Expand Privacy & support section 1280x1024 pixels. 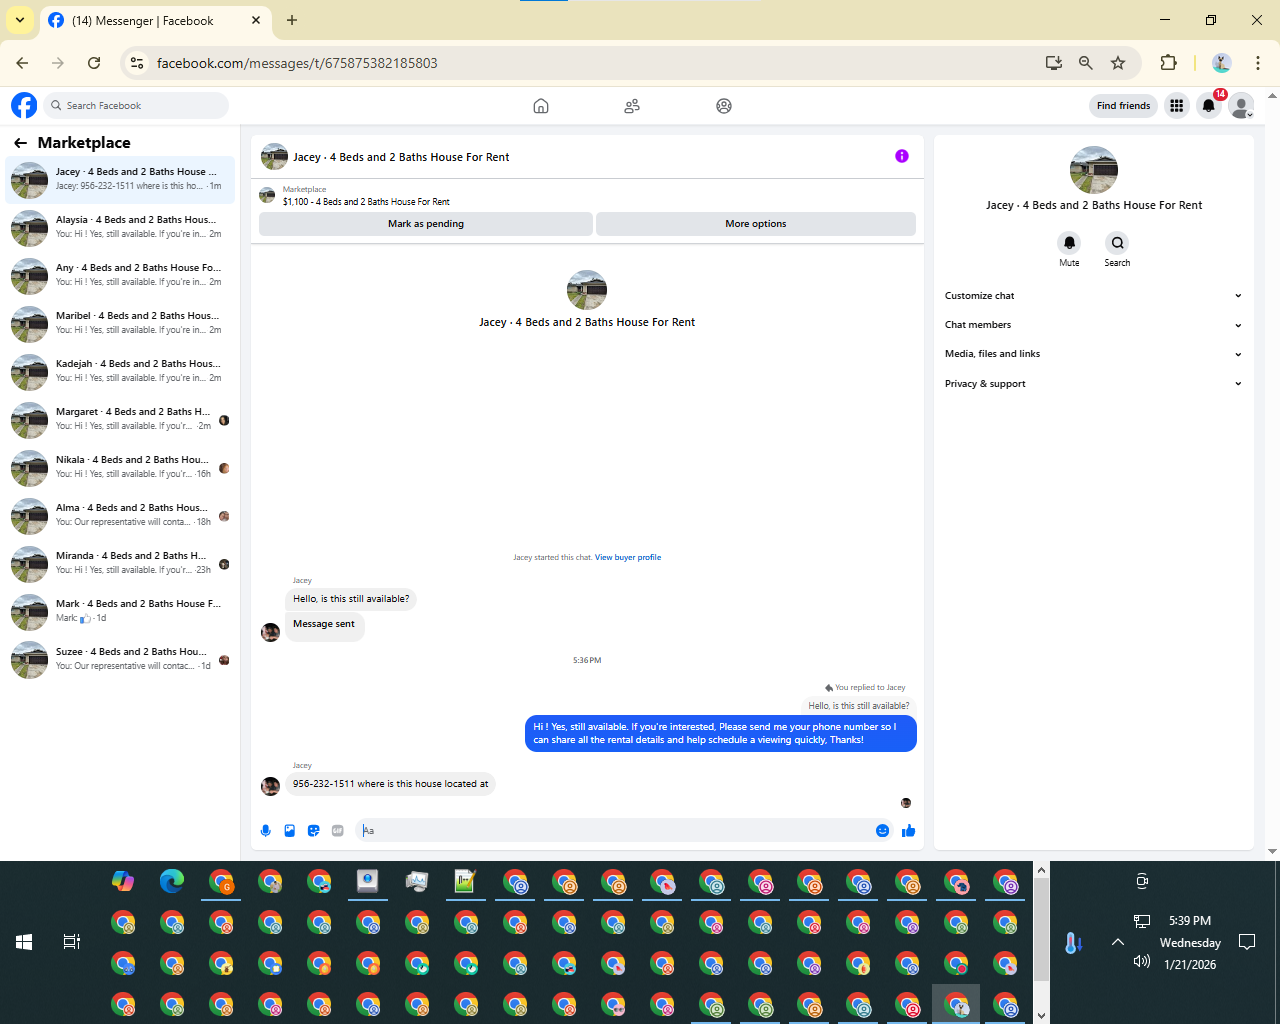click(1094, 384)
